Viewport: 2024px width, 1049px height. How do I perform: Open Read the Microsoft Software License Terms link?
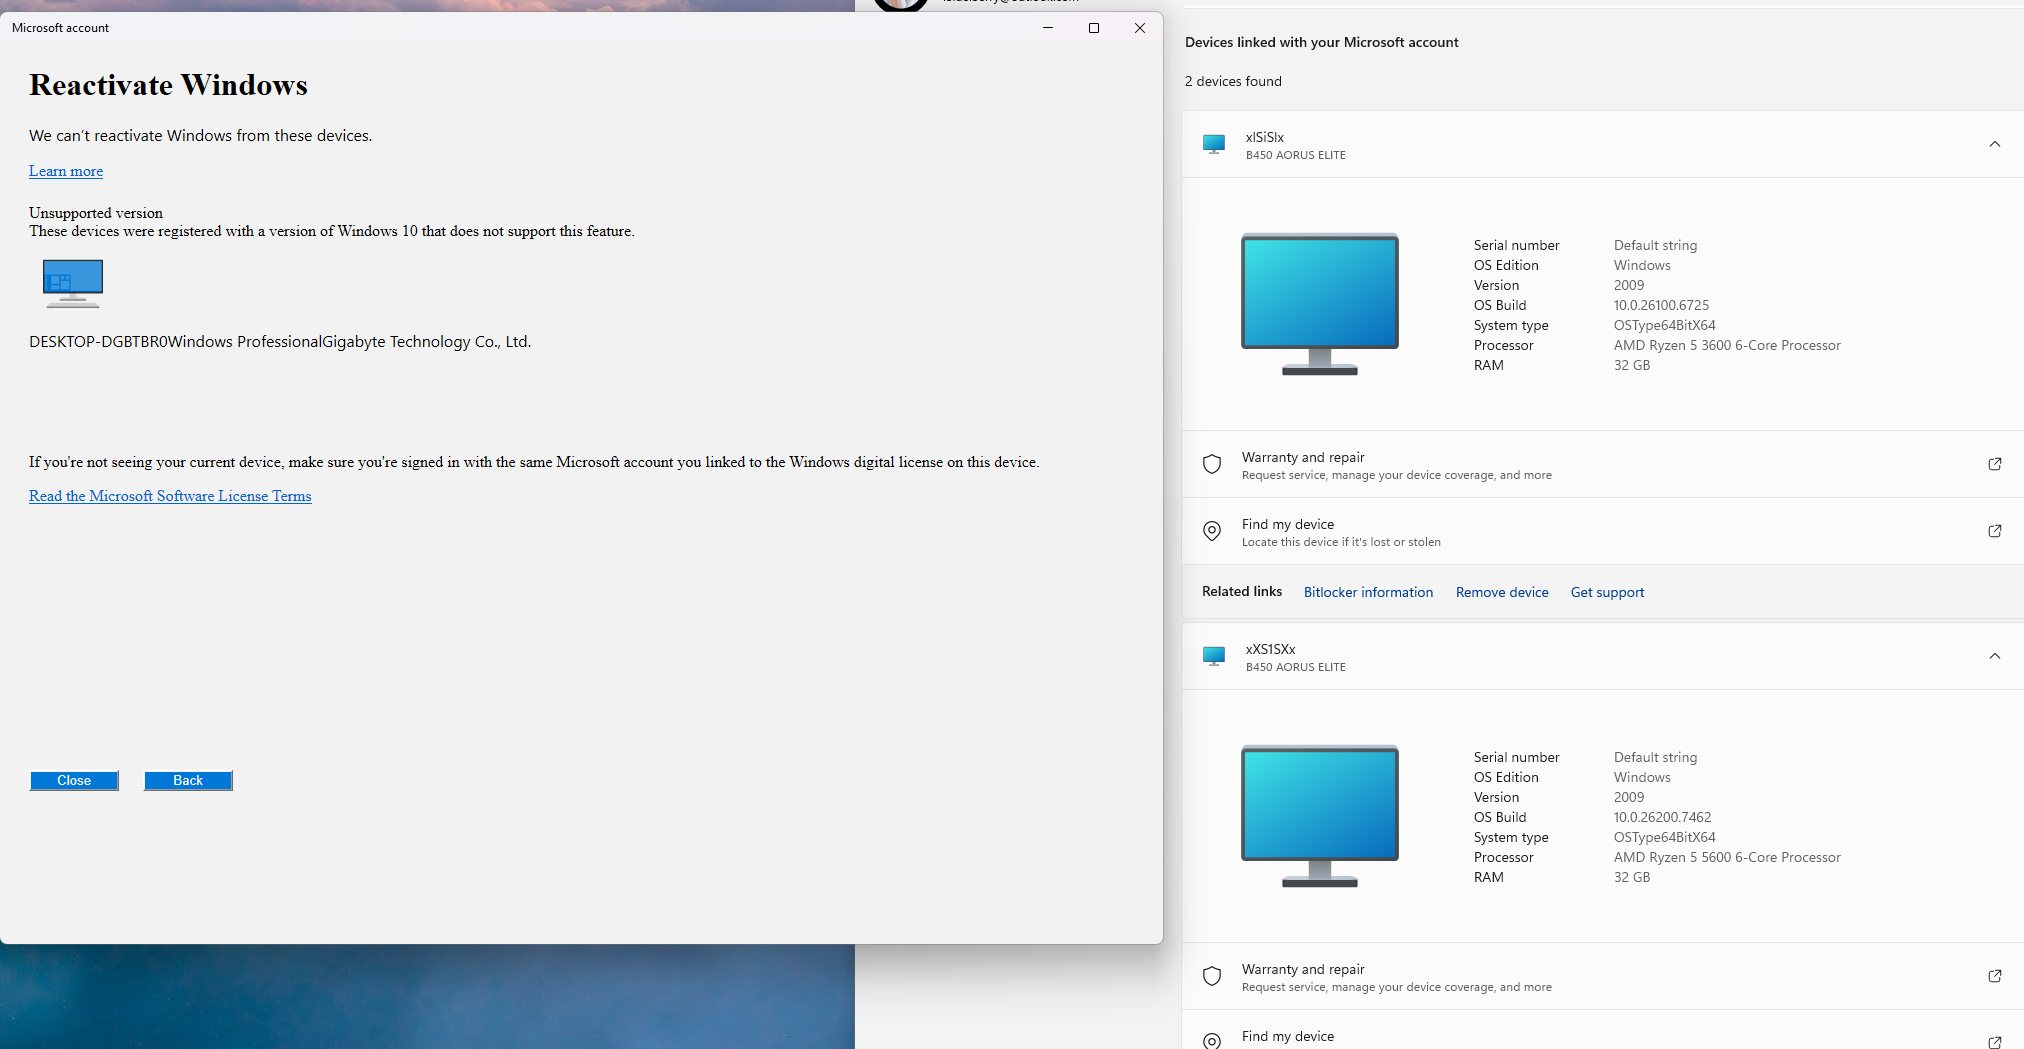[170, 496]
